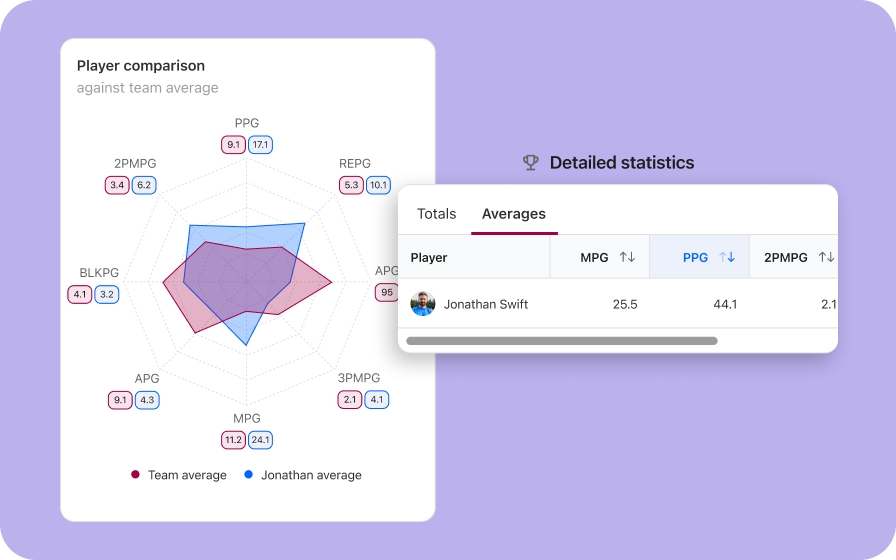Click the horizontal scrollbar under the table

point(562,341)
